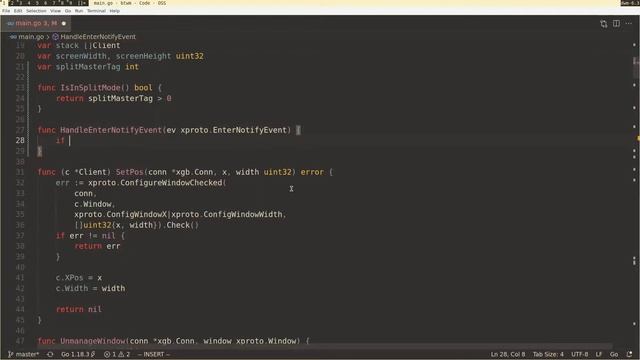Select the main.go editor tab

point(36,23)
